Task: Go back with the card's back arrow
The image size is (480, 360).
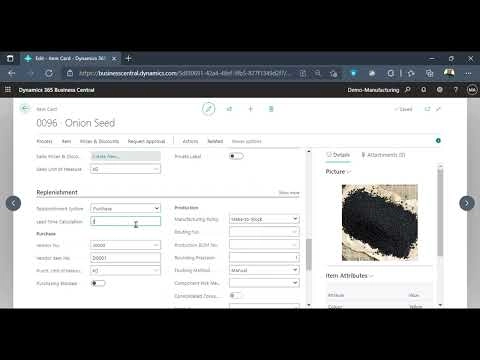Action: click(25, 109)
